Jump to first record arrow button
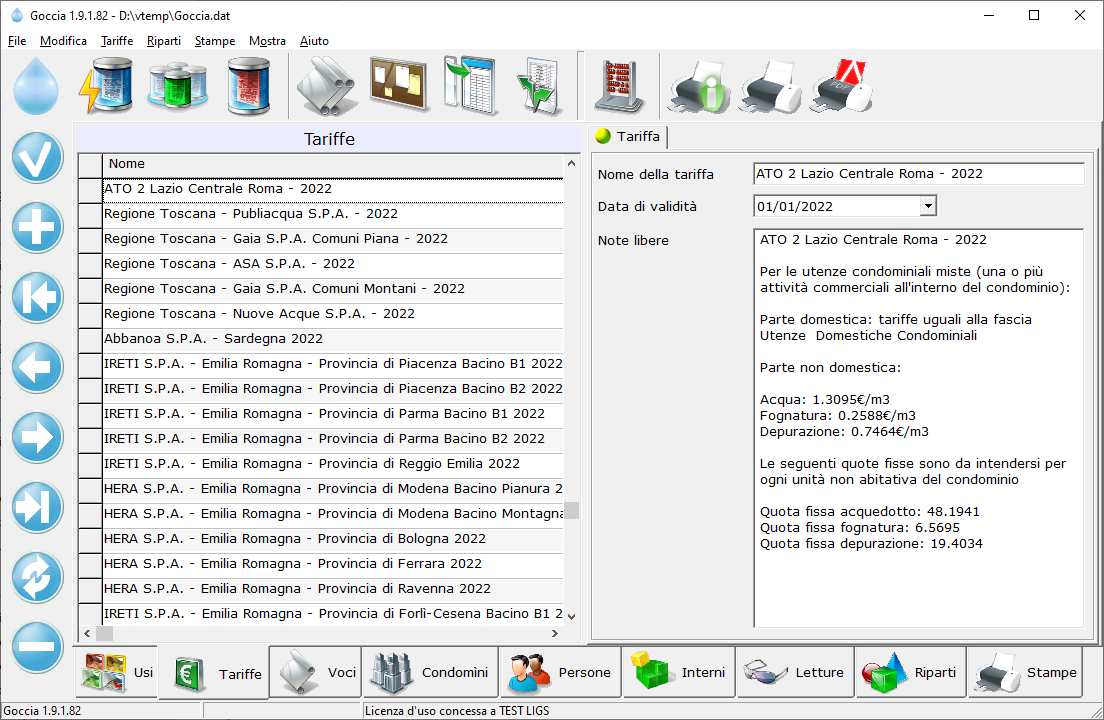The width and height of the screenshot is (1104, 720). click(37, 297)
